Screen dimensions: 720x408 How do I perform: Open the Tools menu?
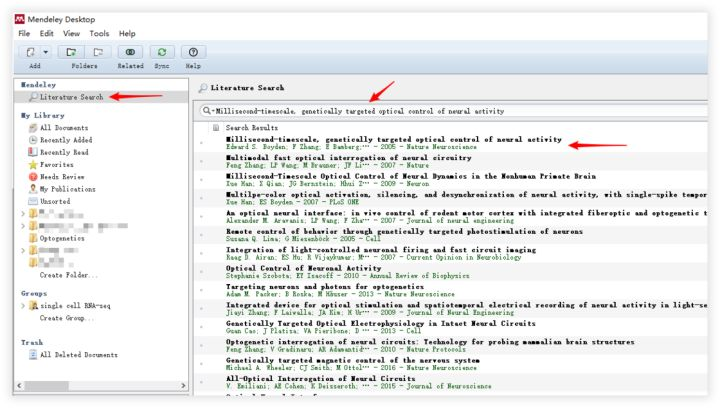tap(99, 34)
